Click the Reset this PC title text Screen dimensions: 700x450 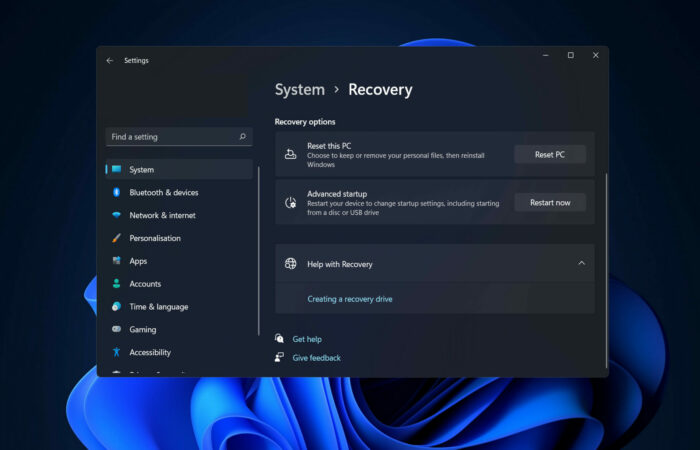[329, 146]
